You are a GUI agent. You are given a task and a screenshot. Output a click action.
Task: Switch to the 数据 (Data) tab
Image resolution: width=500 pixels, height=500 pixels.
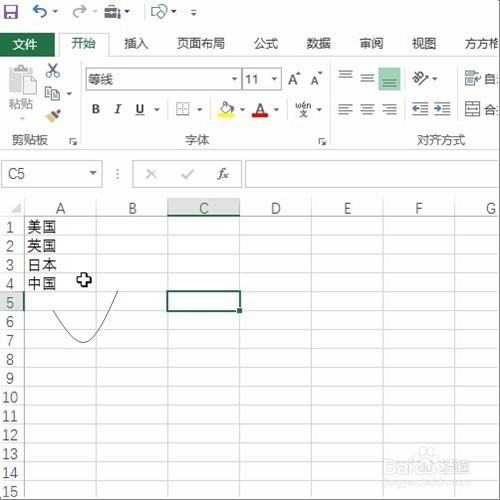[x=319, y=44]
